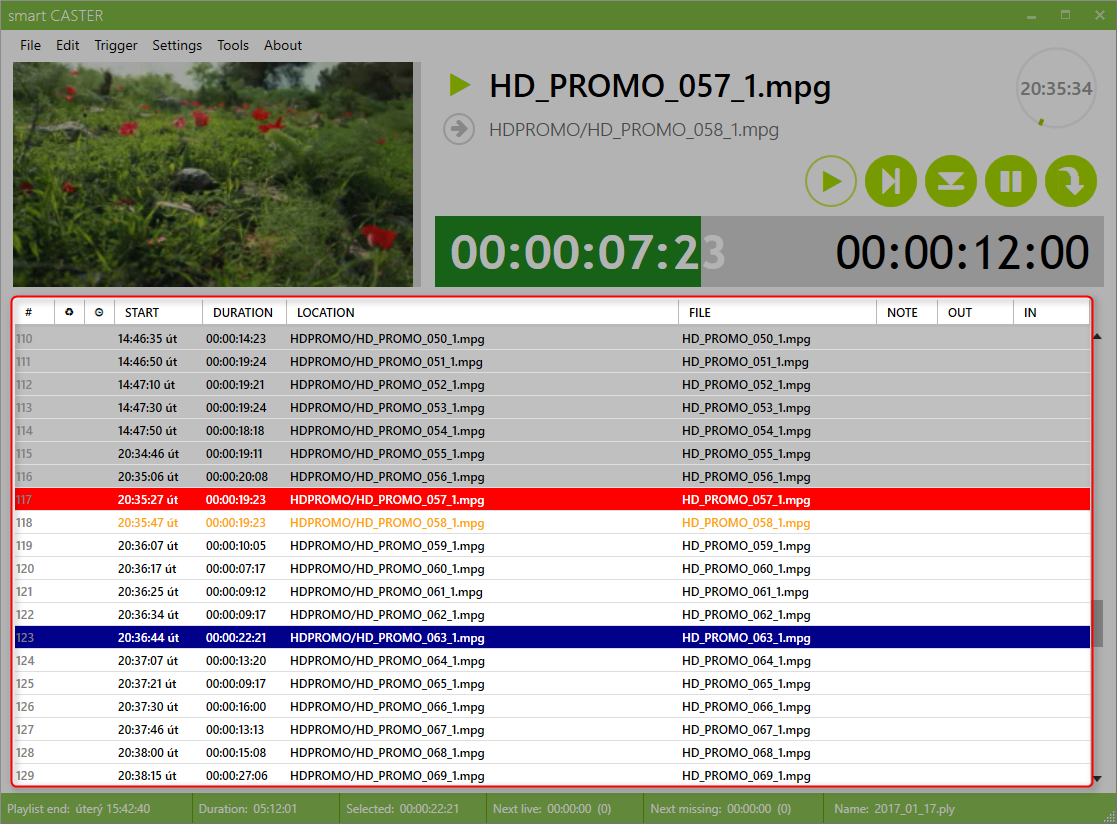
Task: Click the video preview thumbnail
Action: click(x=213, y=174)
